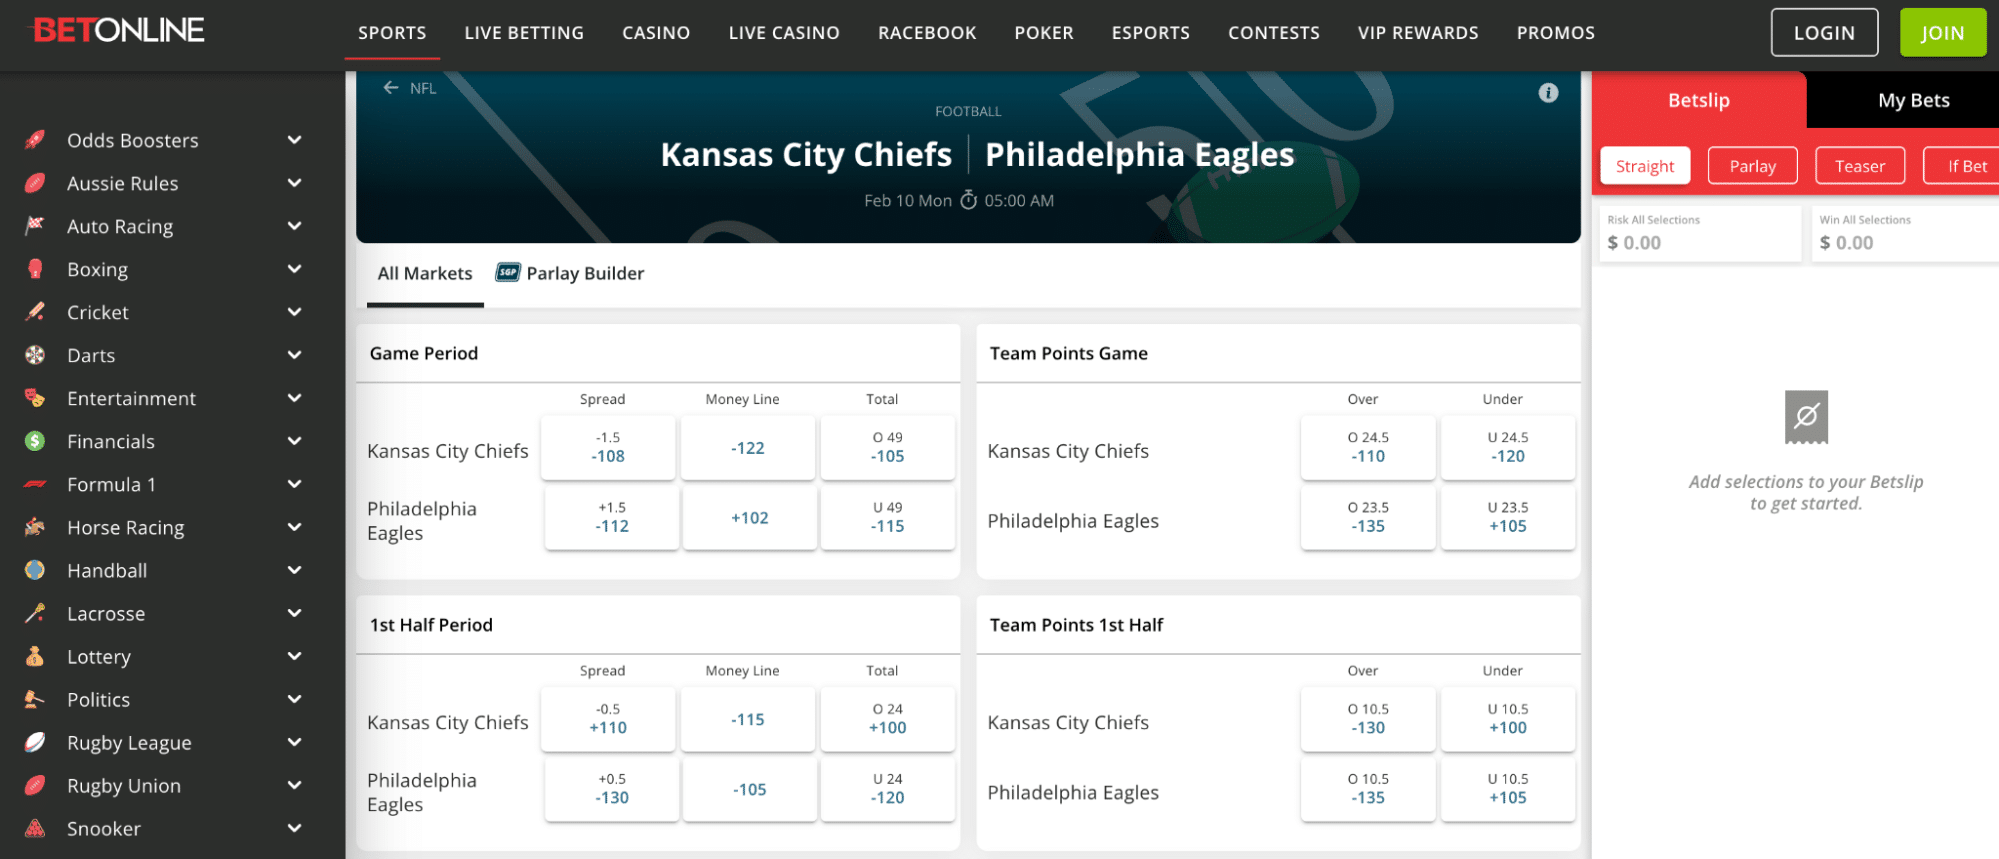Screen dimensions: 1999x859
Task: Choose the Teaser bet type
Action: (x=1859, y=166)
